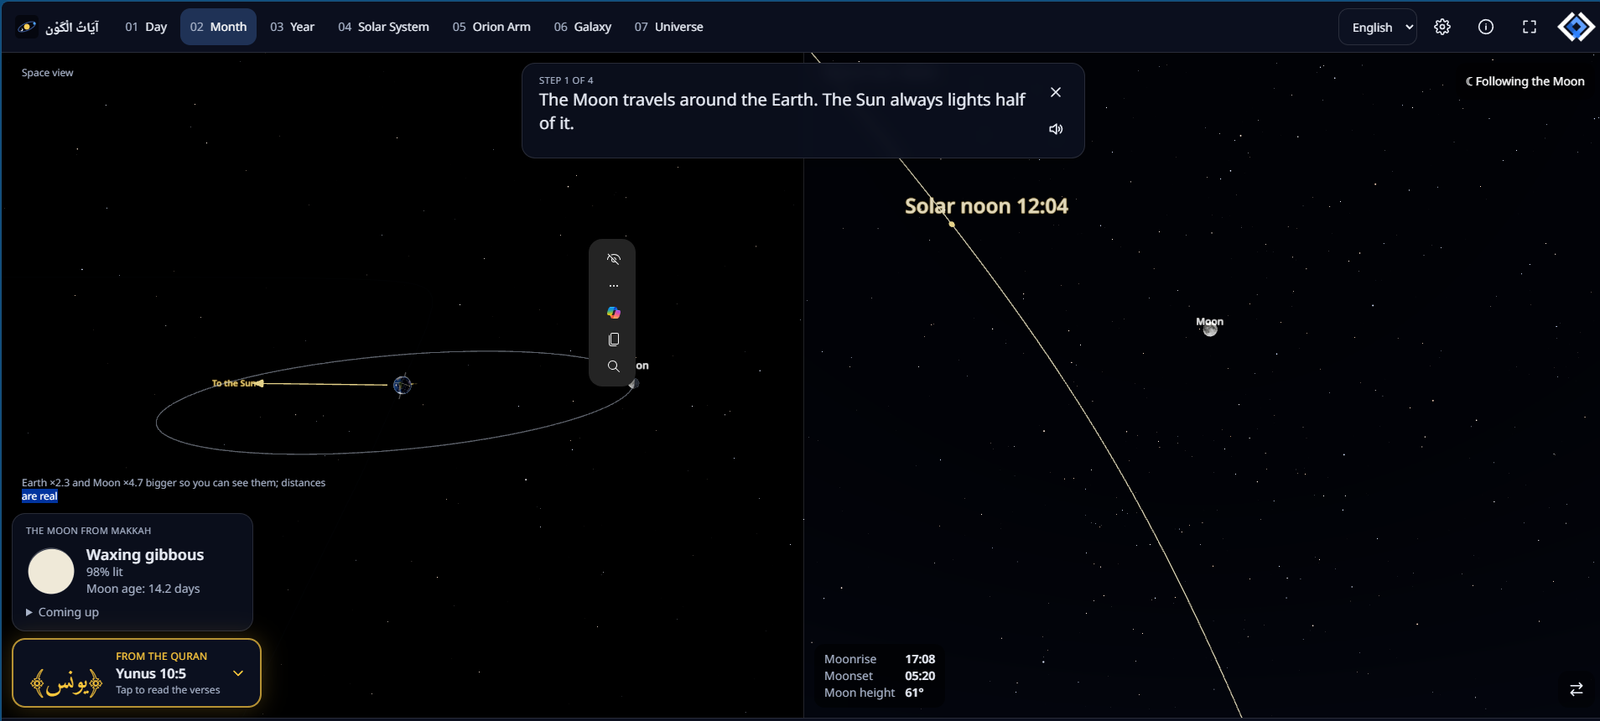Expand the Yunus 10:5 verses chevron
This screenshot has width=1600, height=721.
[238, 673]
